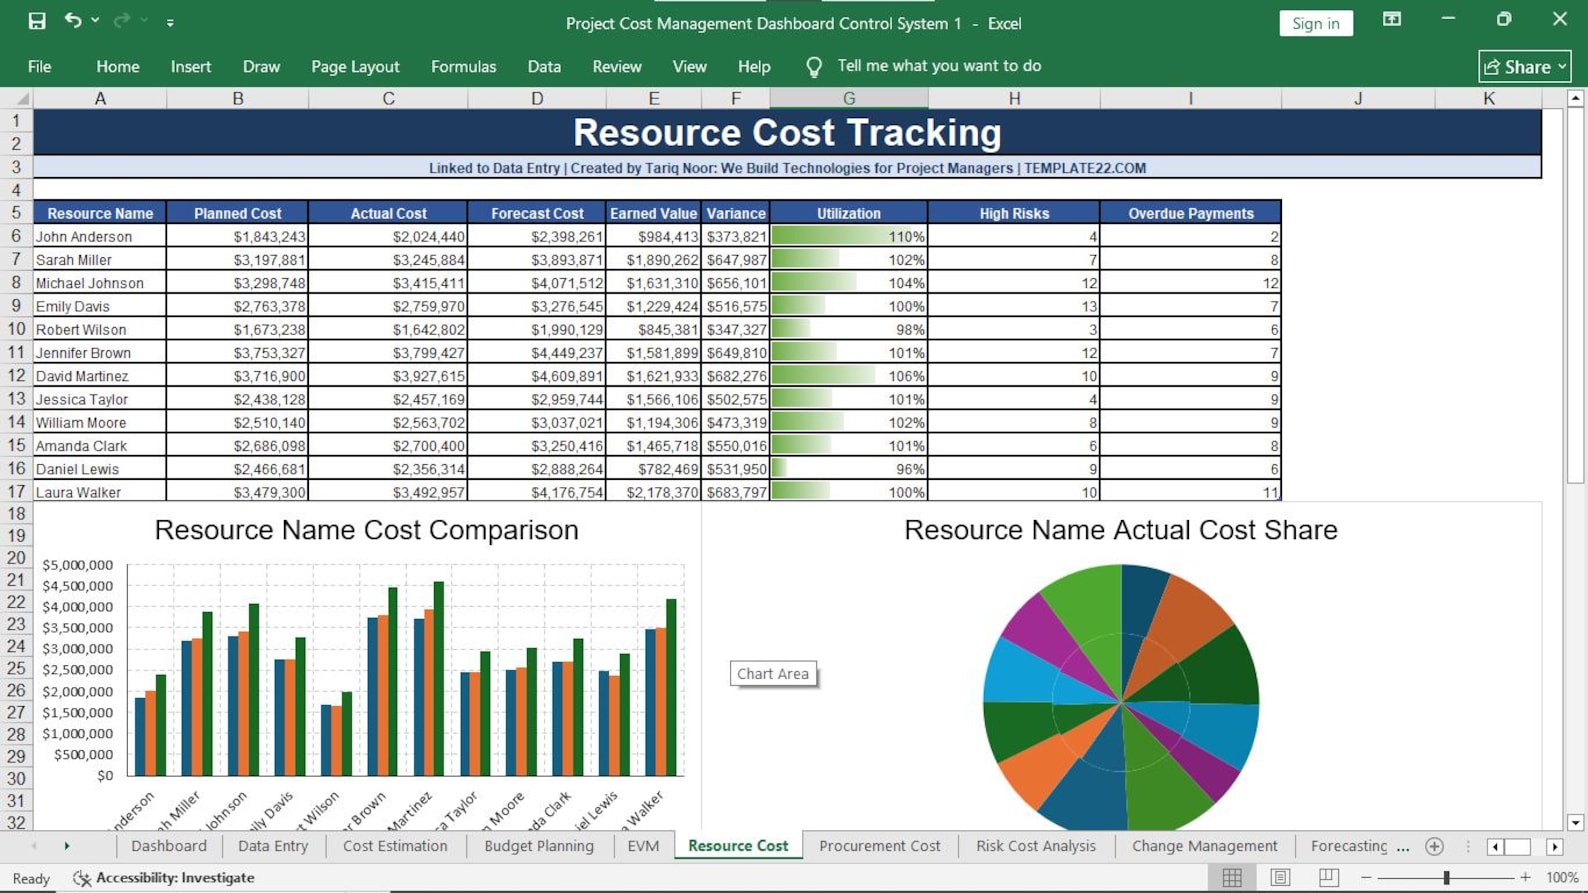
Task: Switch to the Dashboard sheet tab
Action: tap(169, 846)
